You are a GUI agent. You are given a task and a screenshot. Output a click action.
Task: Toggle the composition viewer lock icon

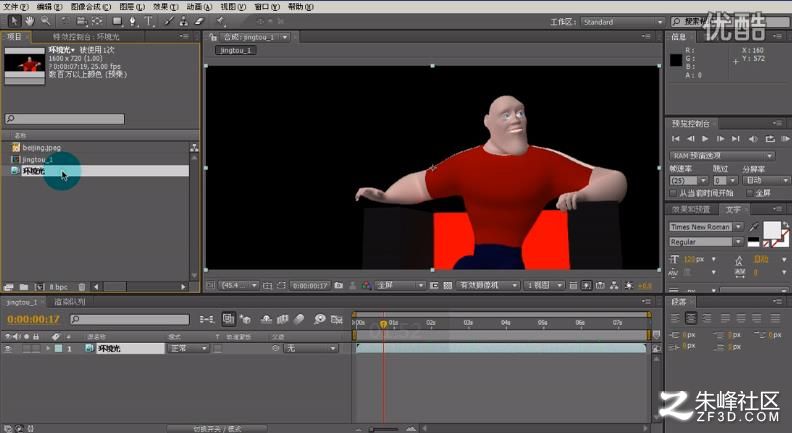(x=213, y=37)
